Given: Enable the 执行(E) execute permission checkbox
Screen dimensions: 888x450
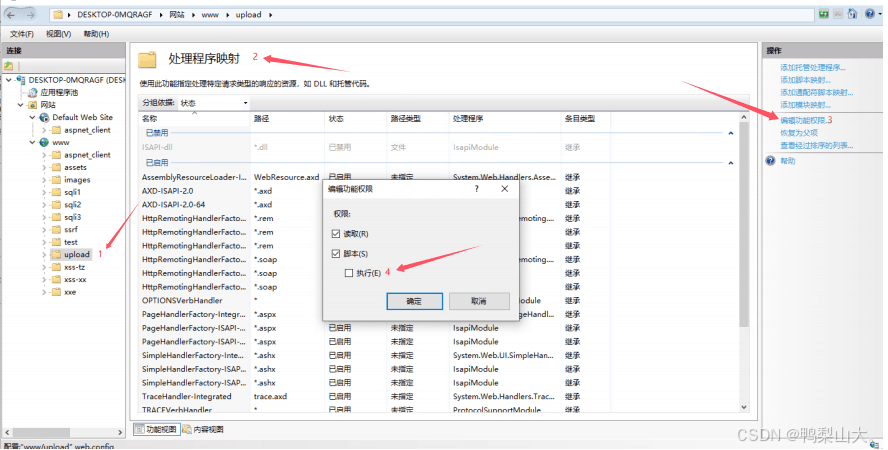Looking at the screenshot, I should tap(348, 273).
